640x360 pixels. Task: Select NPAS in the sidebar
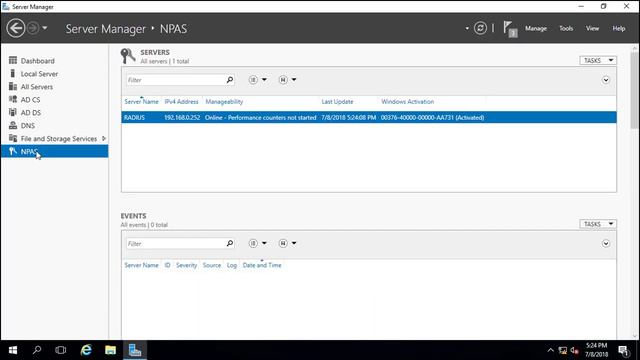pos(54,151)
